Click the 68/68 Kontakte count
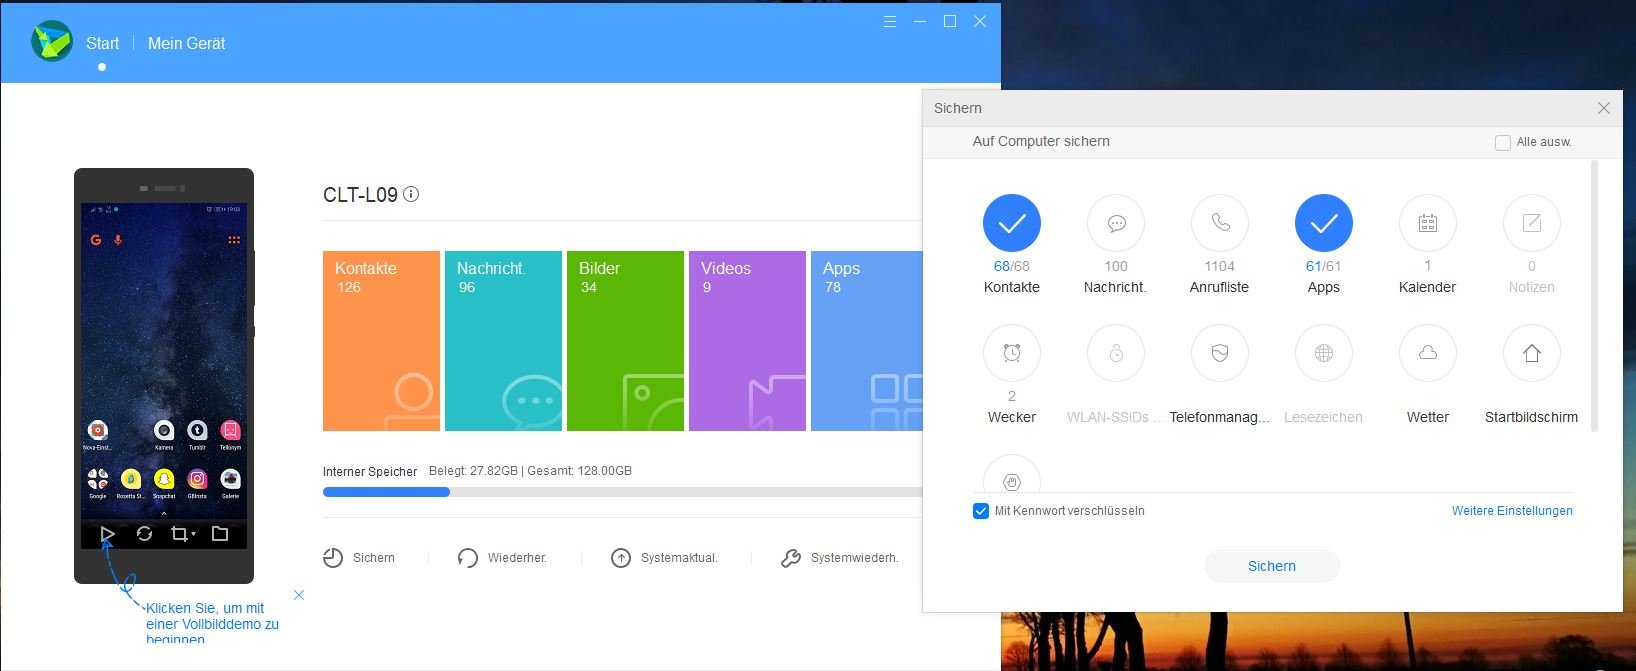Screen dimensions: 1636x671 tap(1012, 266)
